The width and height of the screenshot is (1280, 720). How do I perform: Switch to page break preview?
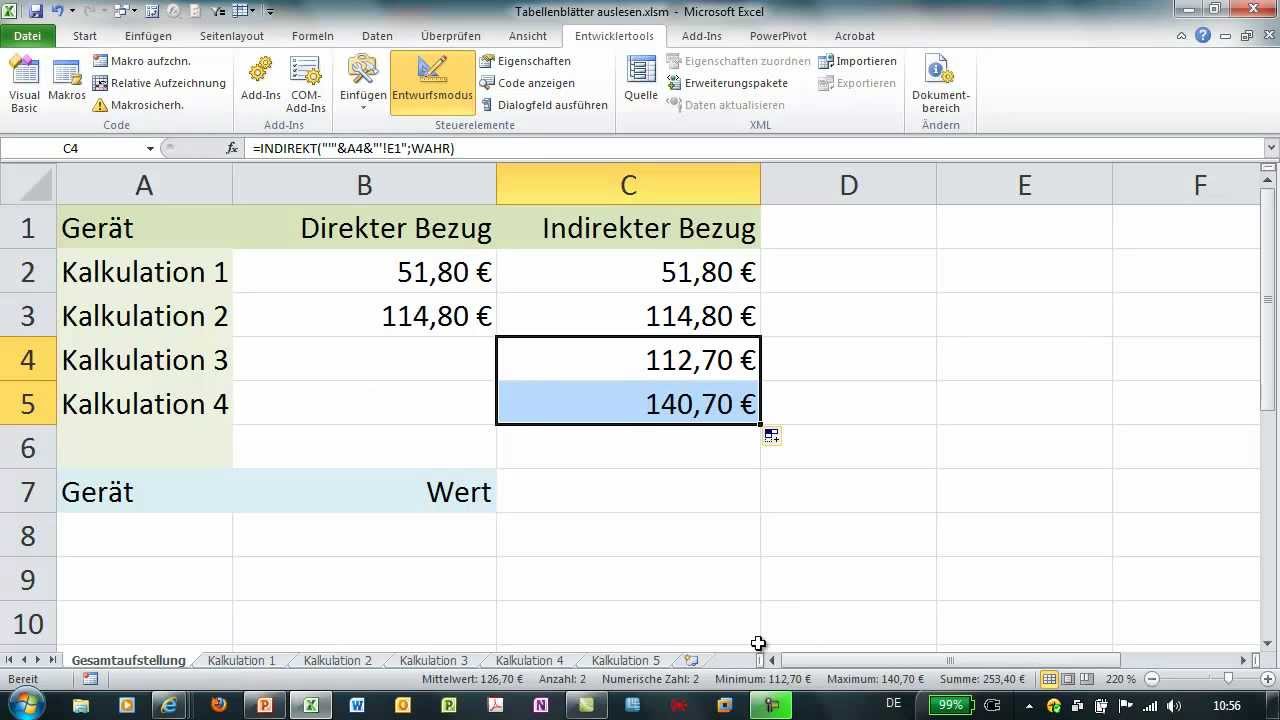coord(1087,679)
